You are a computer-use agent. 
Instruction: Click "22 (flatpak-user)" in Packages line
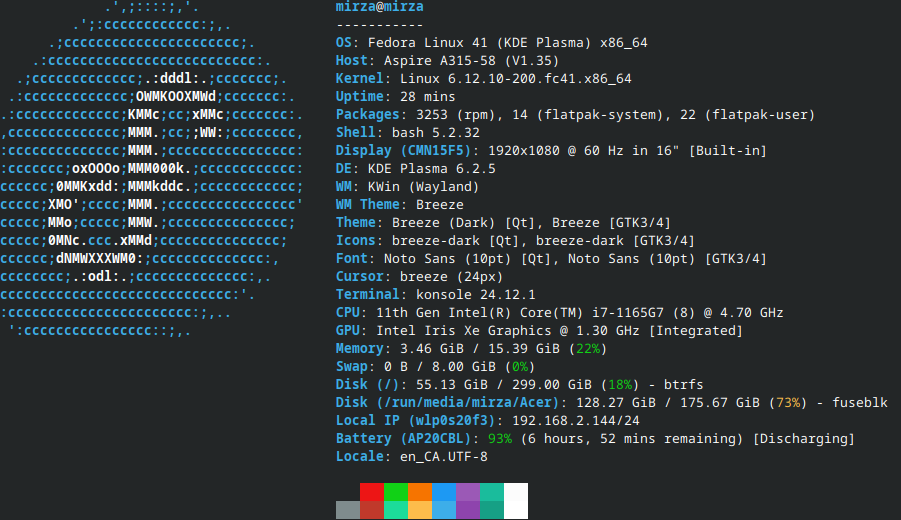[x=748, y=114]
